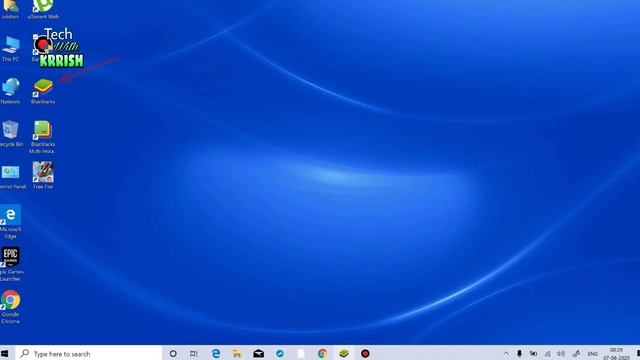Open the battery status tray icon
640x360 pixels.
(533, 353)
